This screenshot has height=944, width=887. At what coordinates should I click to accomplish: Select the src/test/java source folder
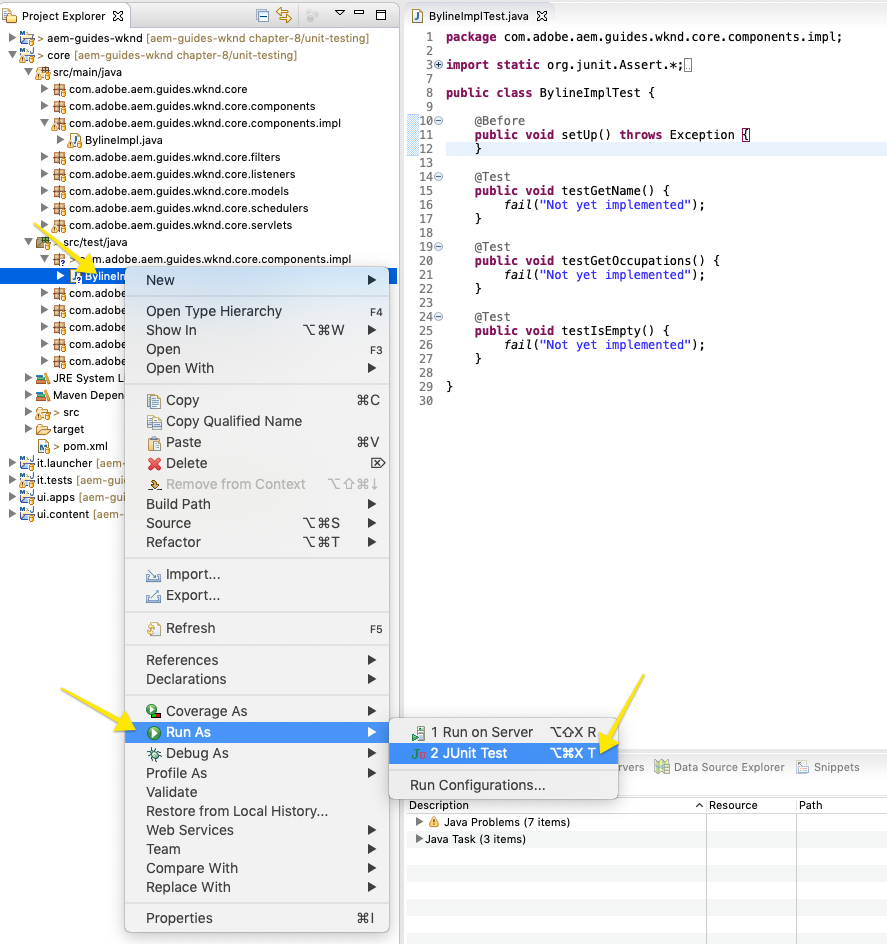[x=95, y=242]
